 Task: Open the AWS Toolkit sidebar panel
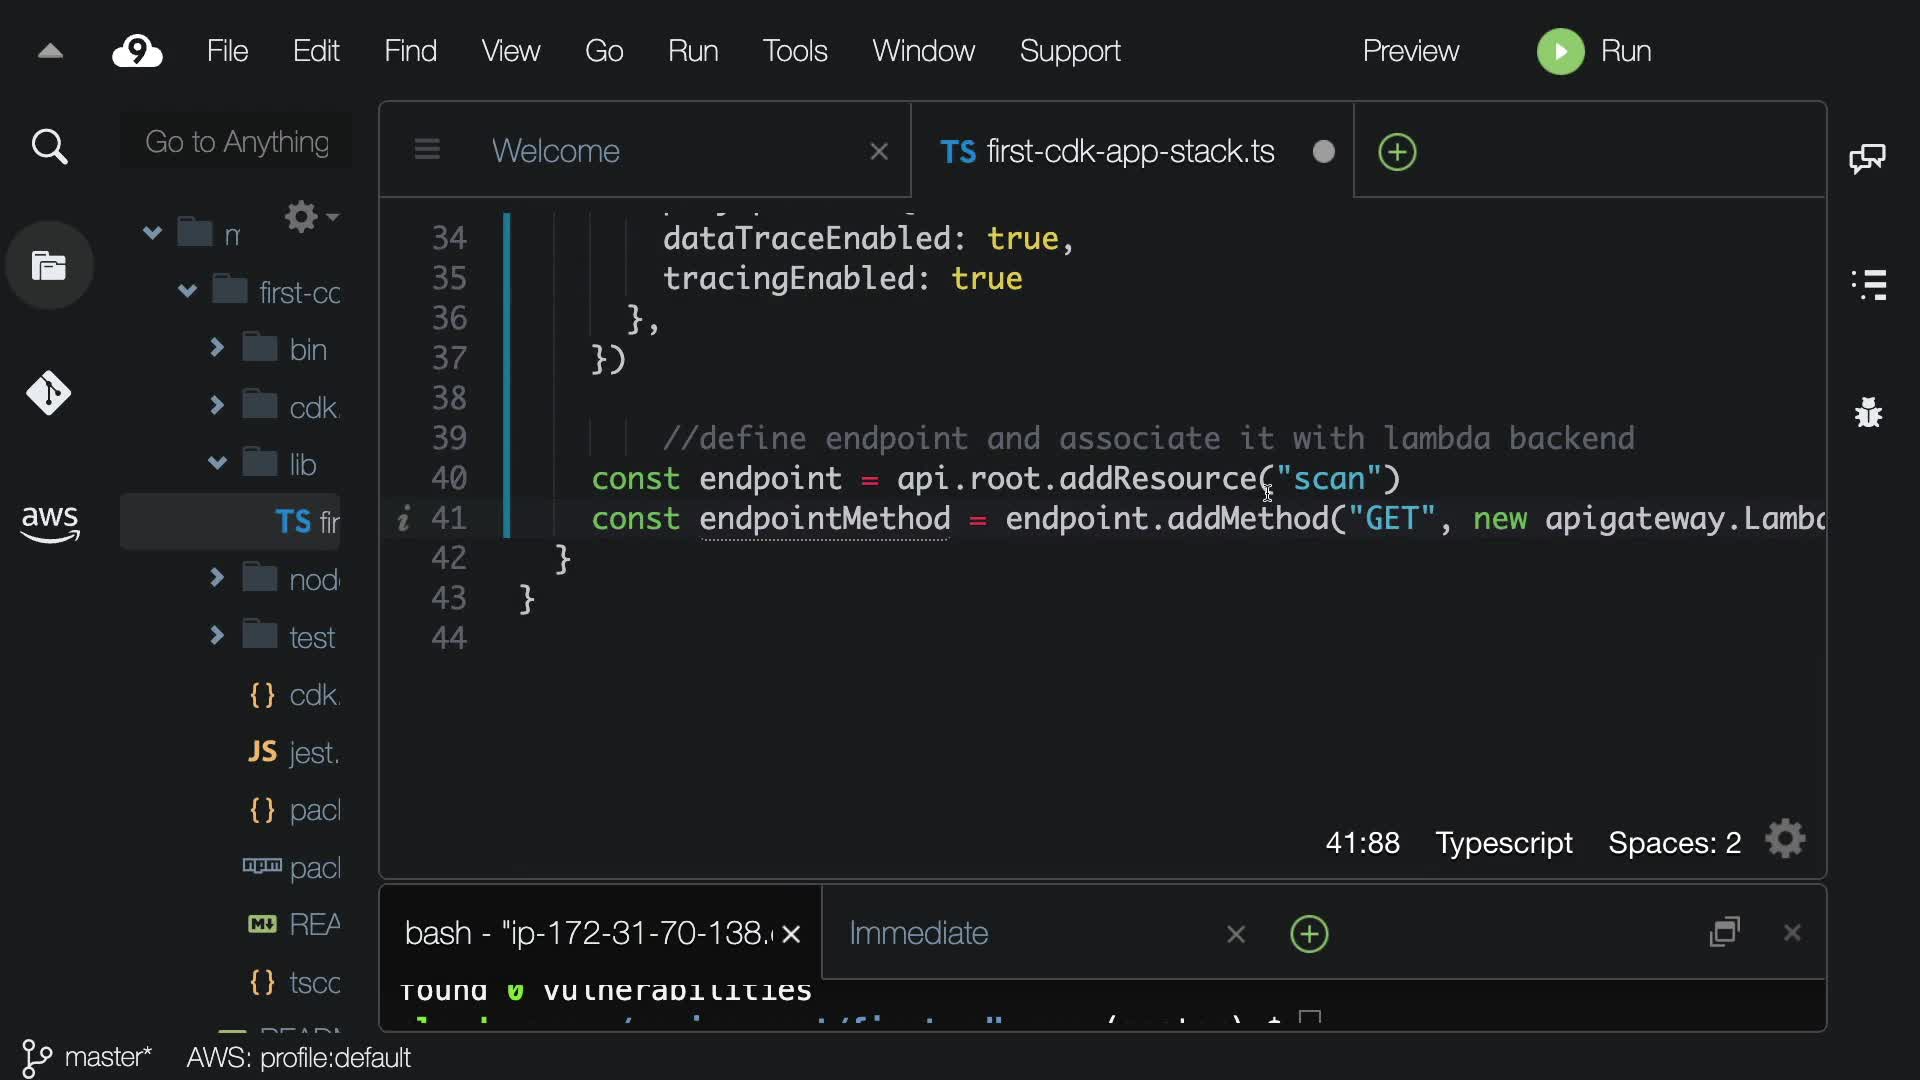tap(49, 522)
